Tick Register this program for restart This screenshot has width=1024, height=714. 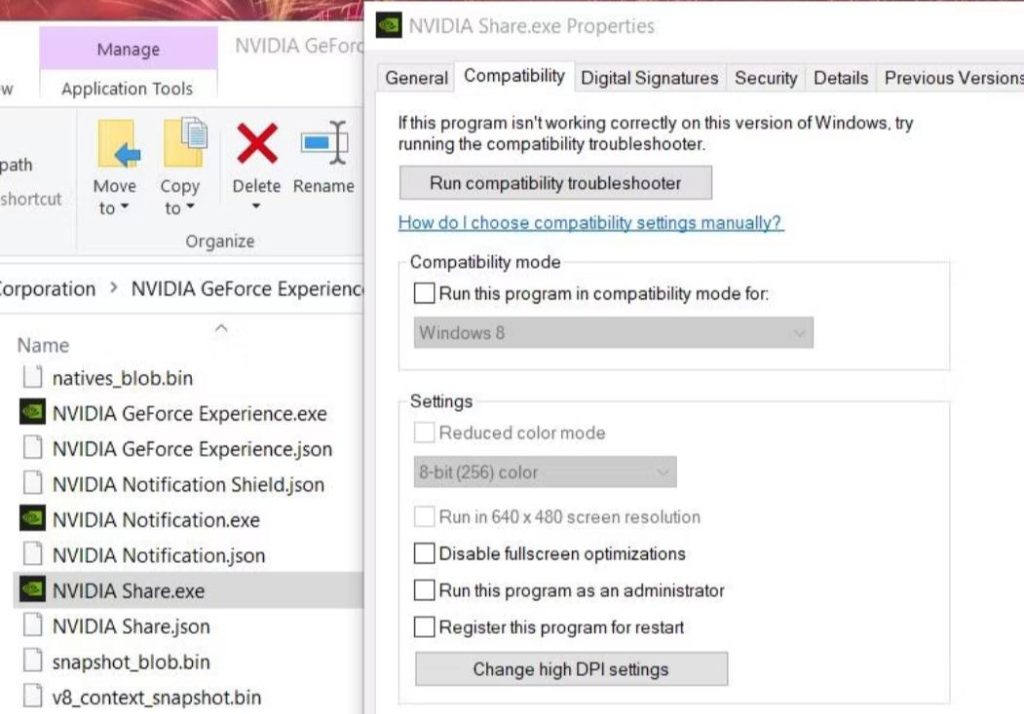coord(424,627)
